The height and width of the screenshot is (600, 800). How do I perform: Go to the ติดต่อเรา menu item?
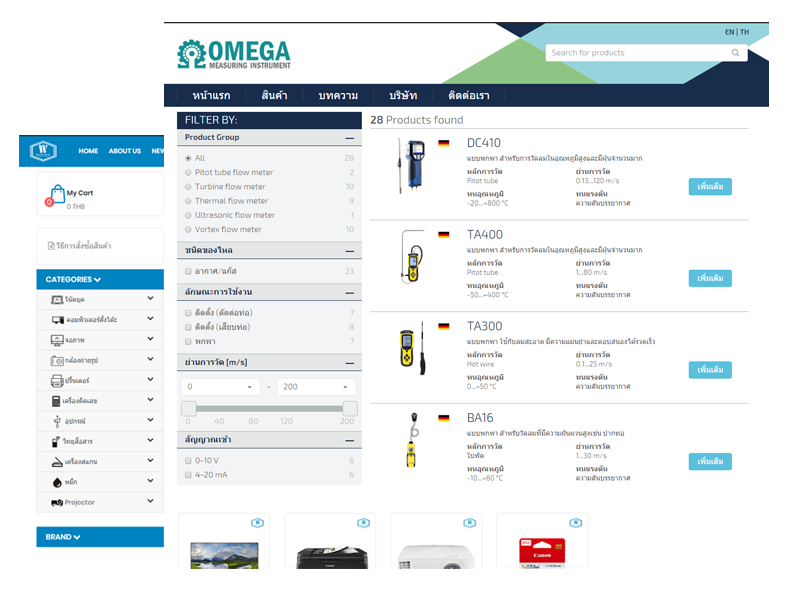tap(468, 96)
